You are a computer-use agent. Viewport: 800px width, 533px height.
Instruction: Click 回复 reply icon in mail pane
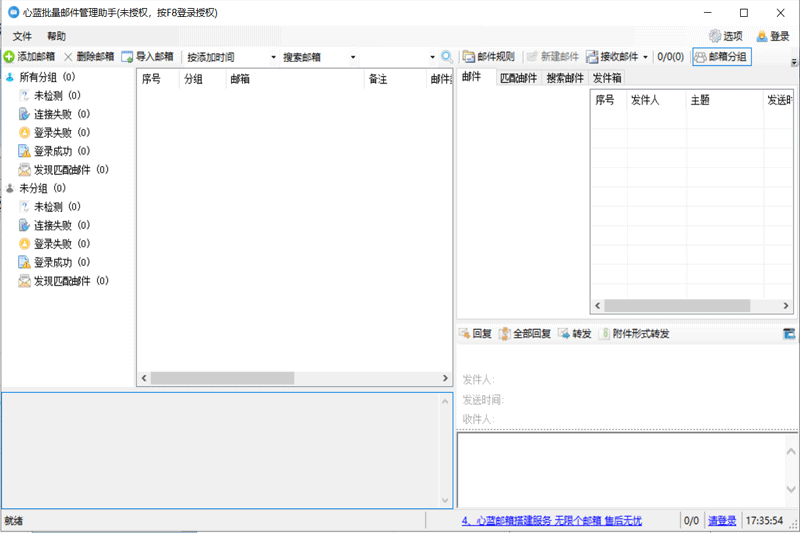click(x=465, y=334)
